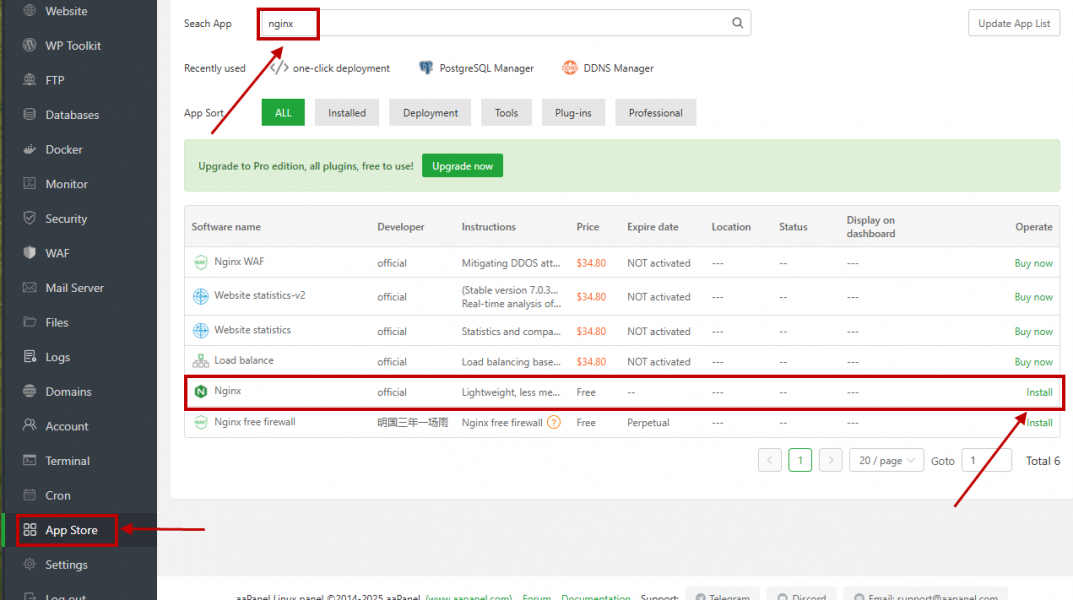This screenshot has width=1073, height=600.
Task: Select the Files folder icon
Action: pyautogui.click(x=29, y=322)
